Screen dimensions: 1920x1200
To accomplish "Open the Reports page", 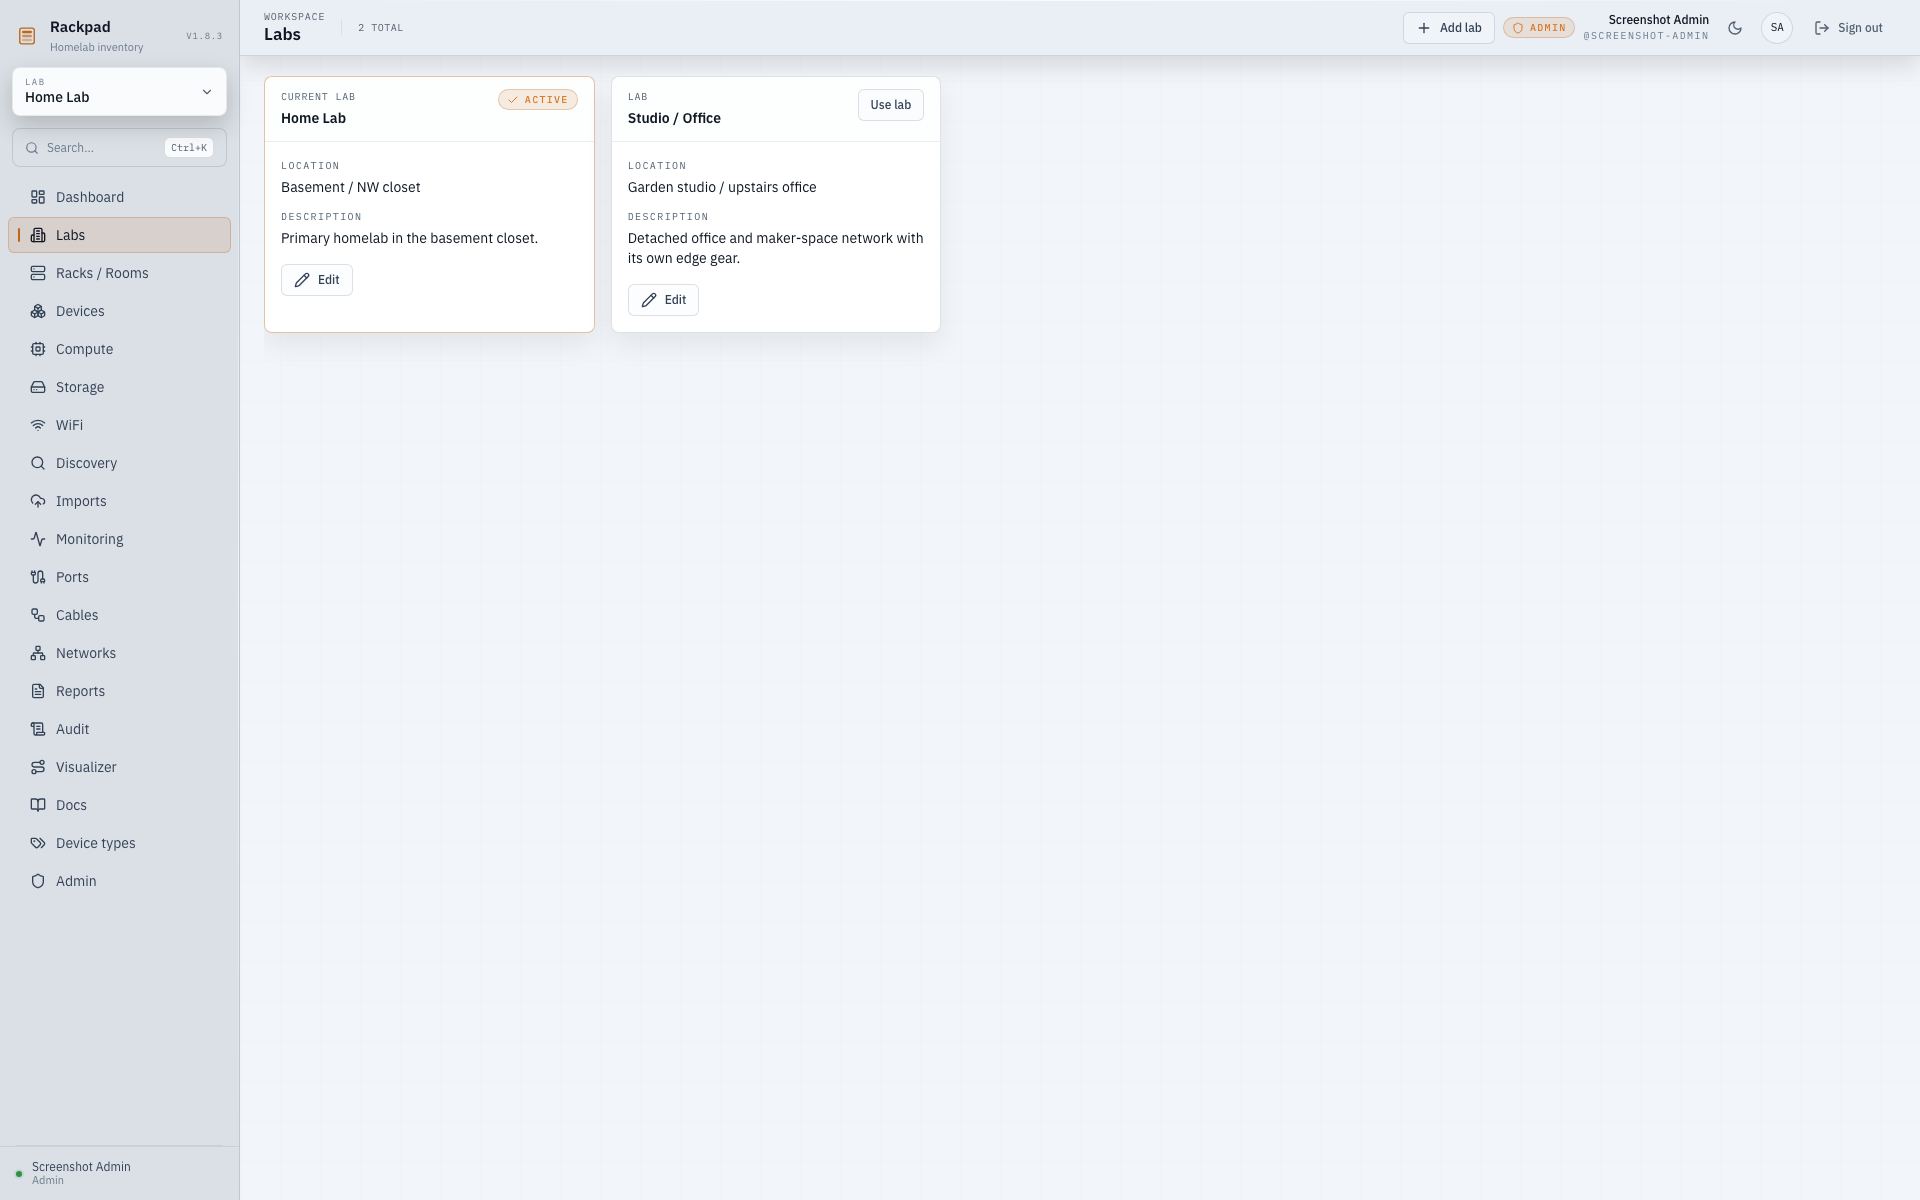I will tap(119, 691).
